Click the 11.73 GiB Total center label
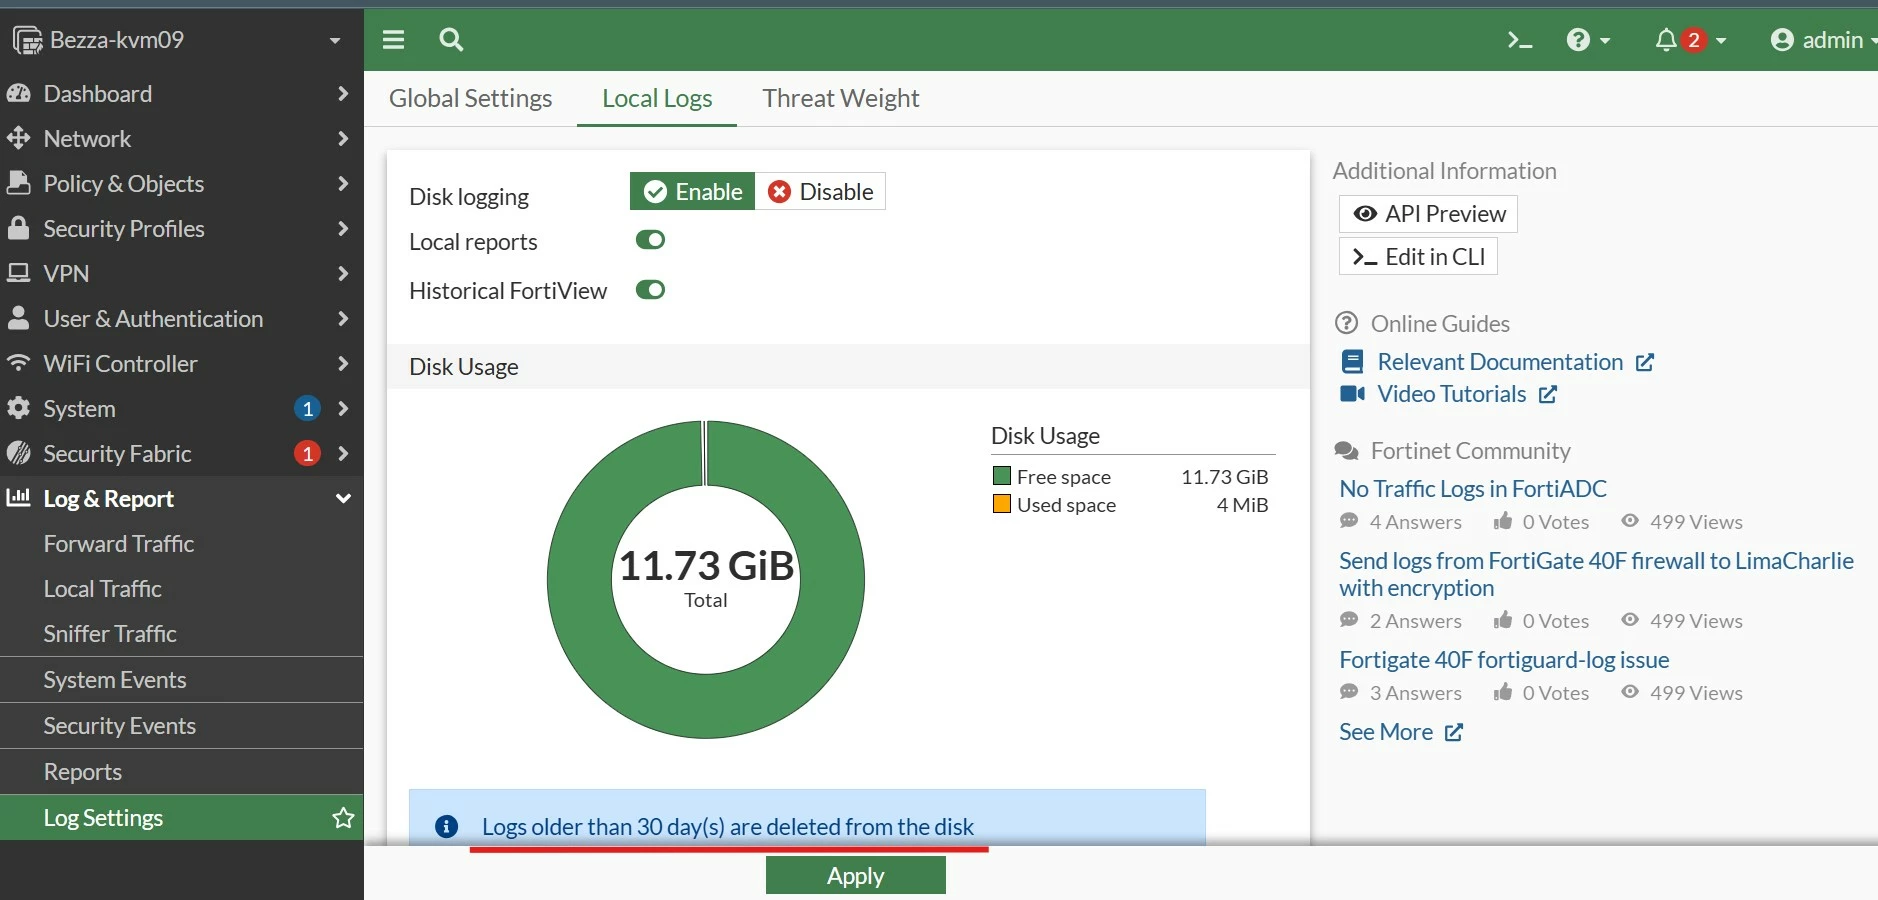1878x900 pixels. click(706, 578)
